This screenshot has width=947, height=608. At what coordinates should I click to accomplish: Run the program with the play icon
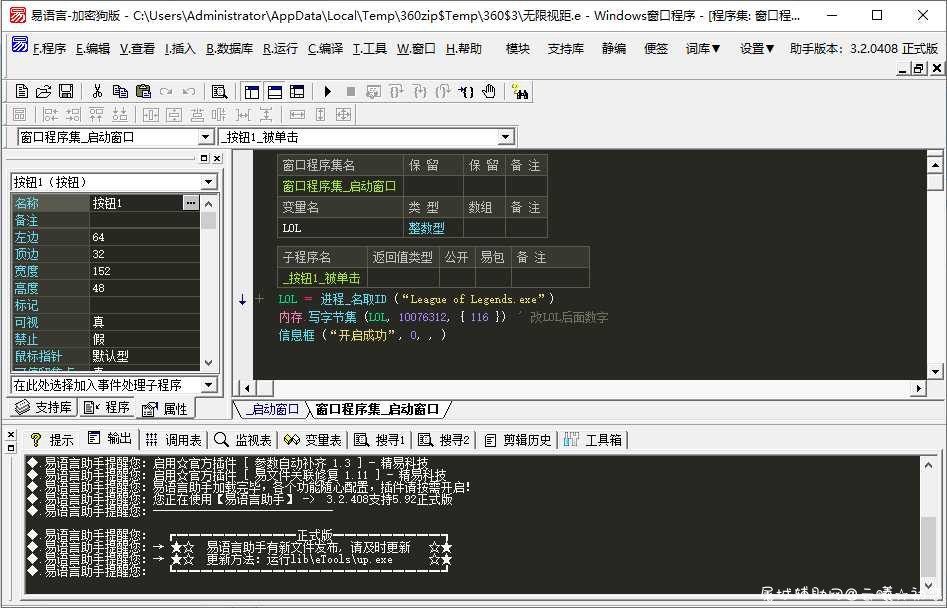coord(327,92)
